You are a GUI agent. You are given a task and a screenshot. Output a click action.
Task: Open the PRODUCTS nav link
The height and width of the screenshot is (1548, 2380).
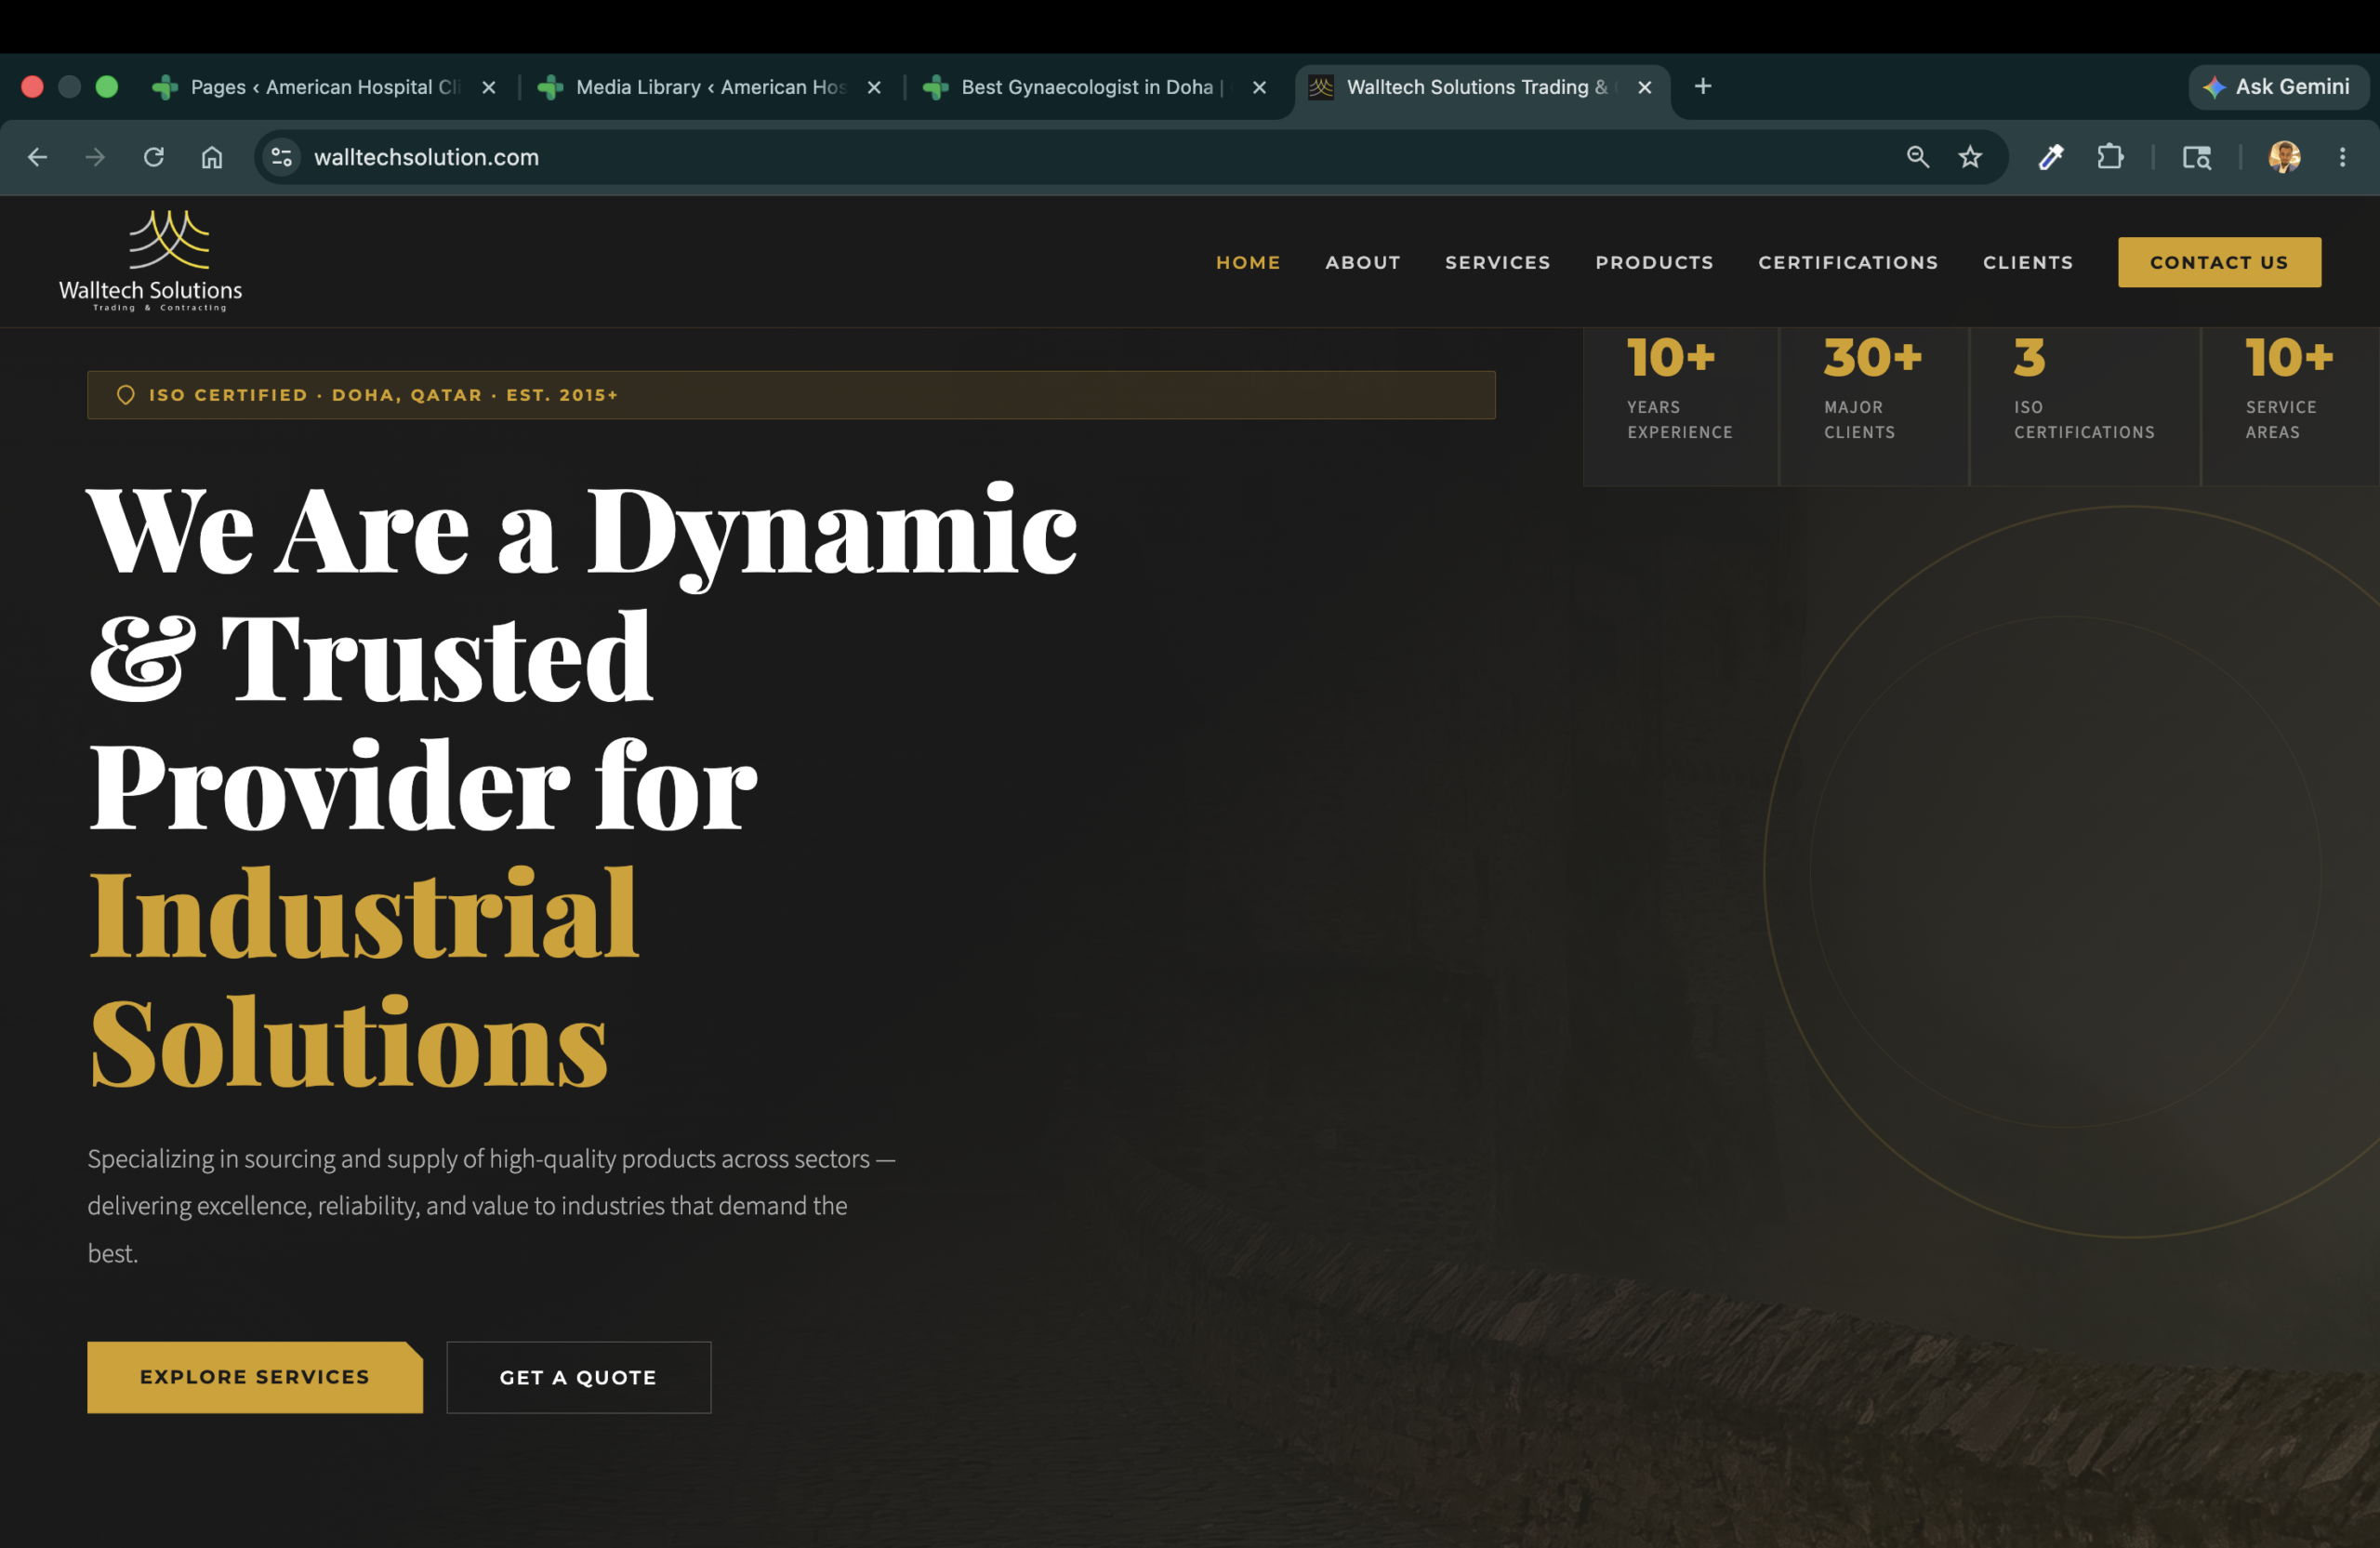(1654, 262)
